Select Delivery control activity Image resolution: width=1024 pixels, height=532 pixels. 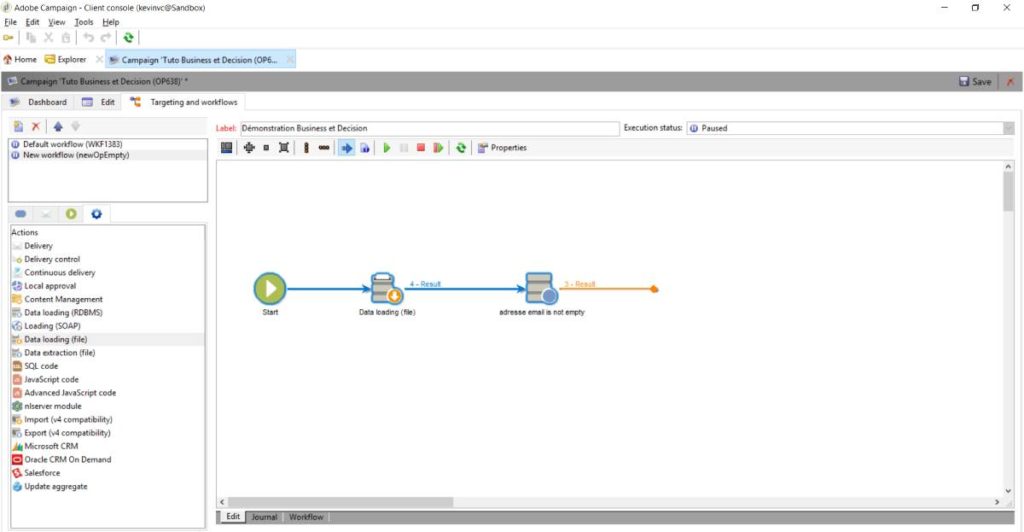coord(52,259)
